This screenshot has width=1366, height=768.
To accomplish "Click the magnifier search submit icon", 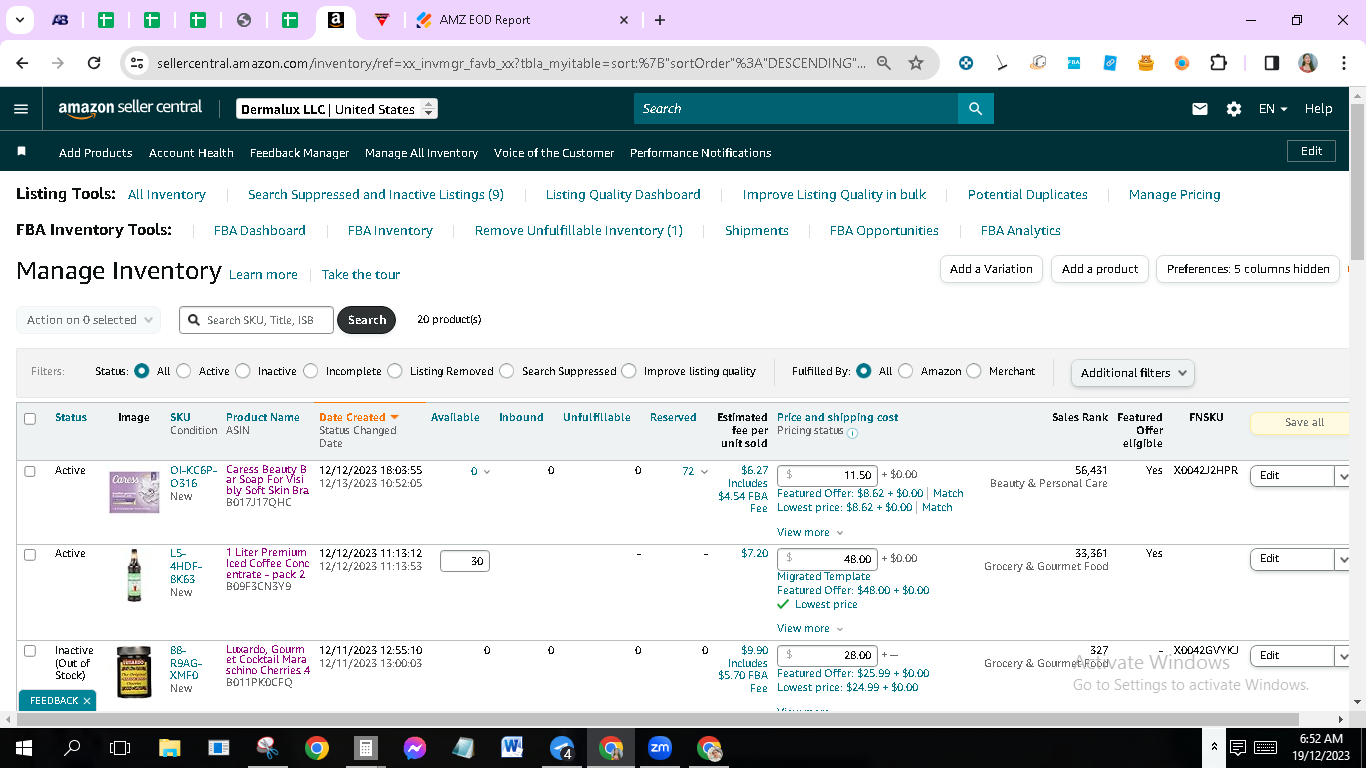I will [x=975, y=109].
